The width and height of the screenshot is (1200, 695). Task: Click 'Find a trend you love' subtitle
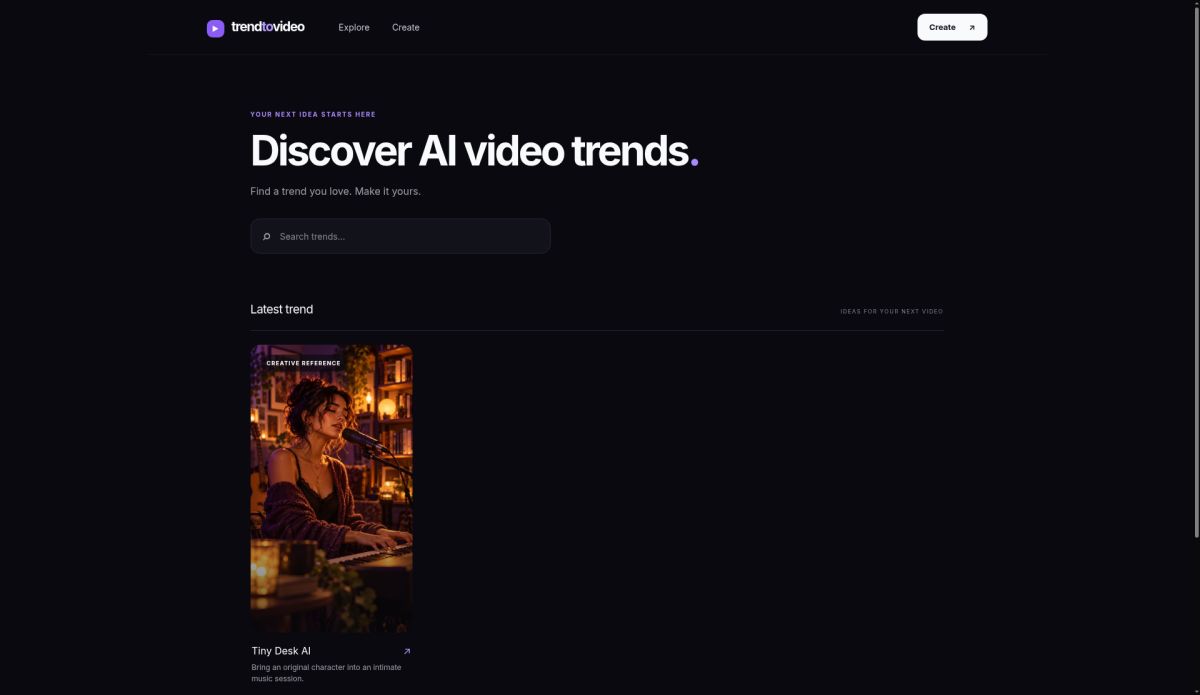coord(335,191)
